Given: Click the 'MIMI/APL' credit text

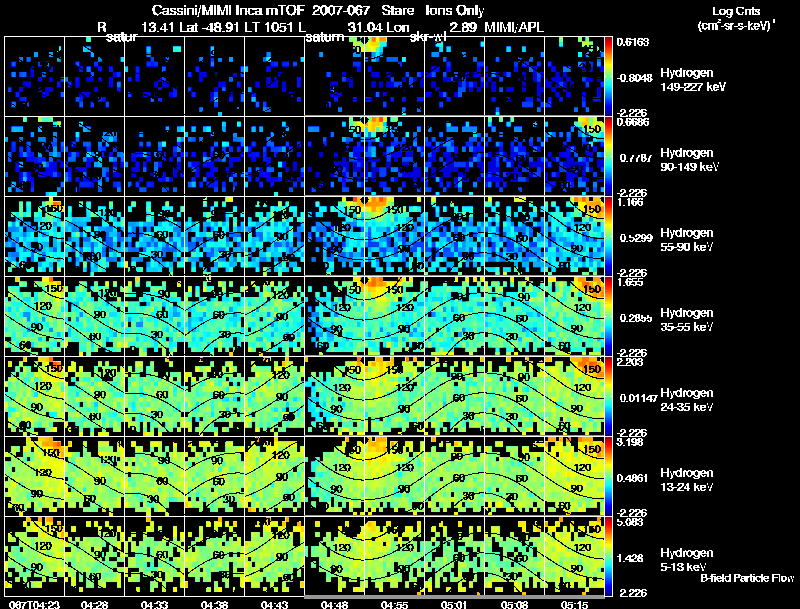Looking at the screenshot, I should tap(514, 27).
